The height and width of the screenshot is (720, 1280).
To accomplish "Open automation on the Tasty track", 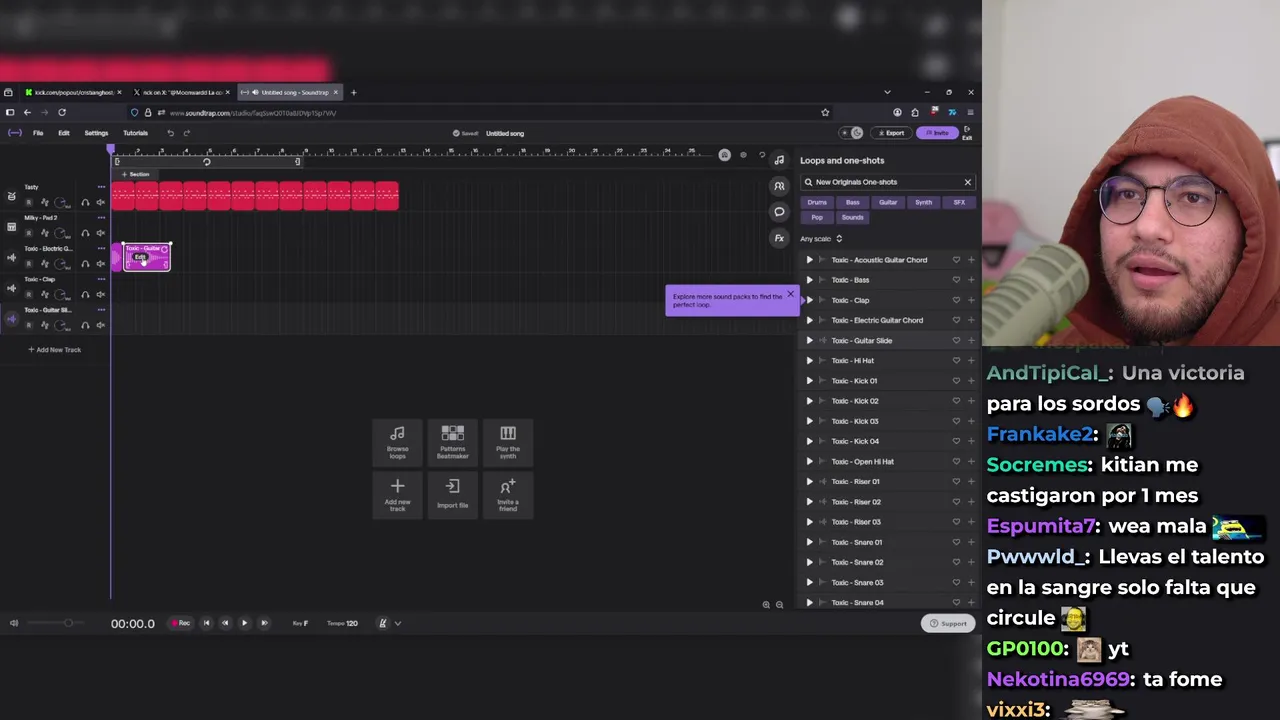I will point(45,202).
